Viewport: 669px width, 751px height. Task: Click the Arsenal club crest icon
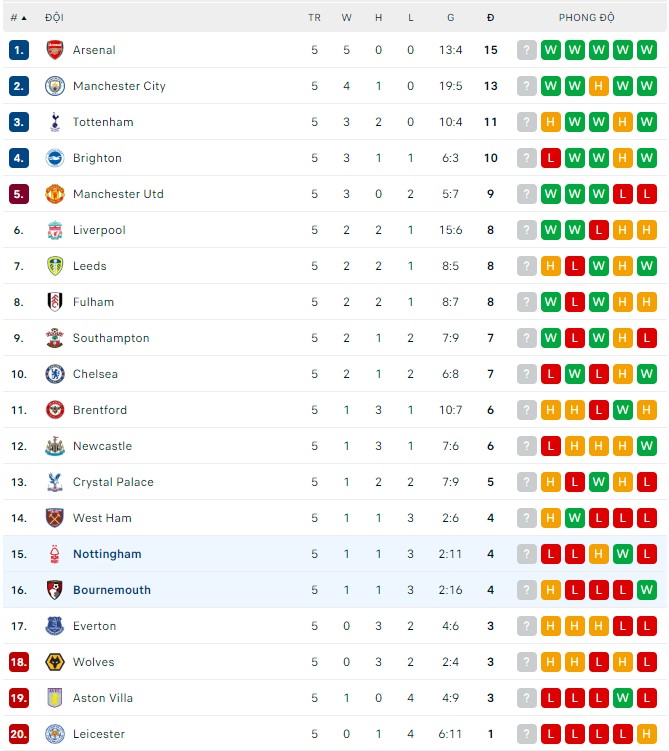pyautogui.click(x=55, y=50)
